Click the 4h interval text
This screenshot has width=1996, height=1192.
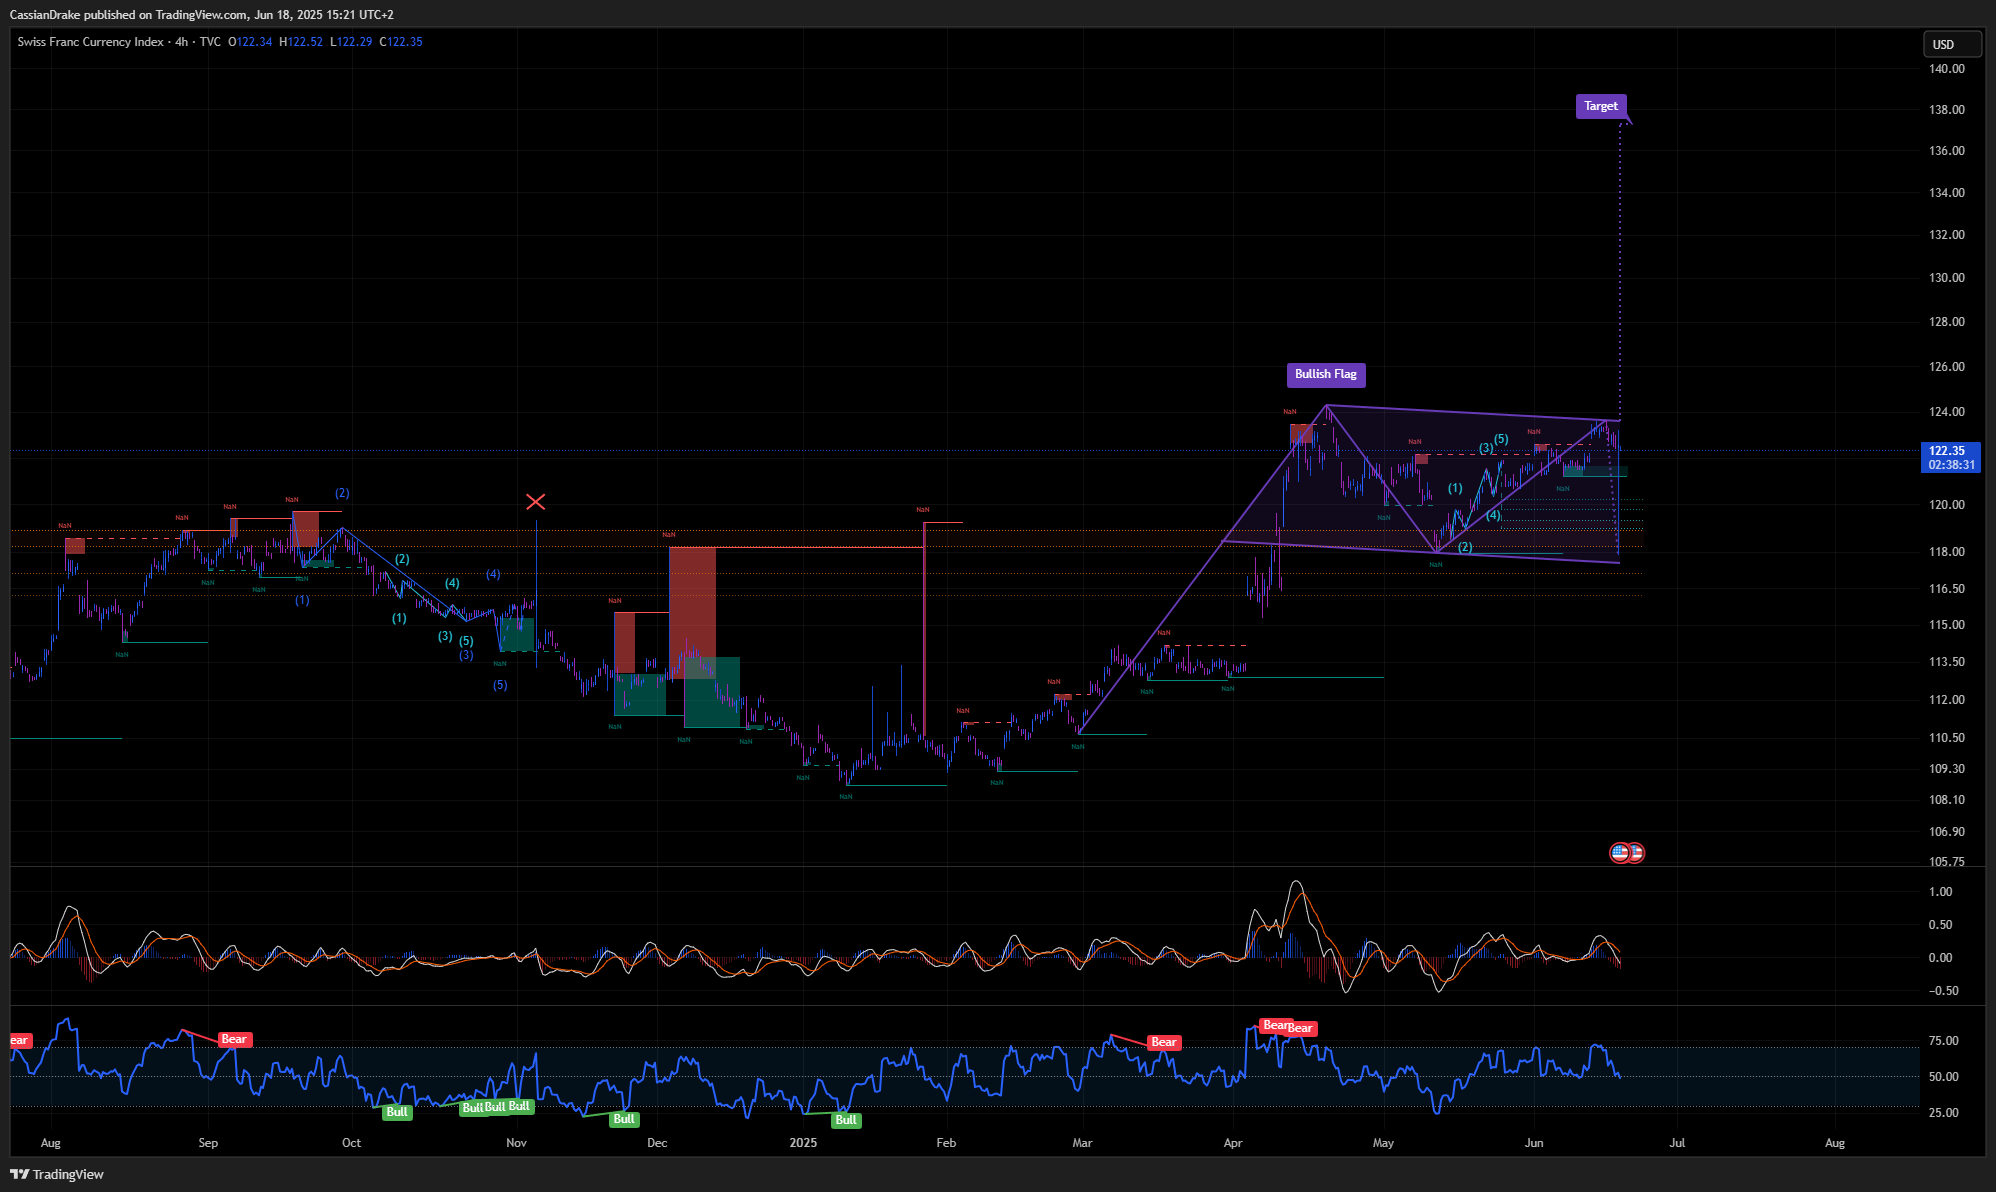(181, 42)
